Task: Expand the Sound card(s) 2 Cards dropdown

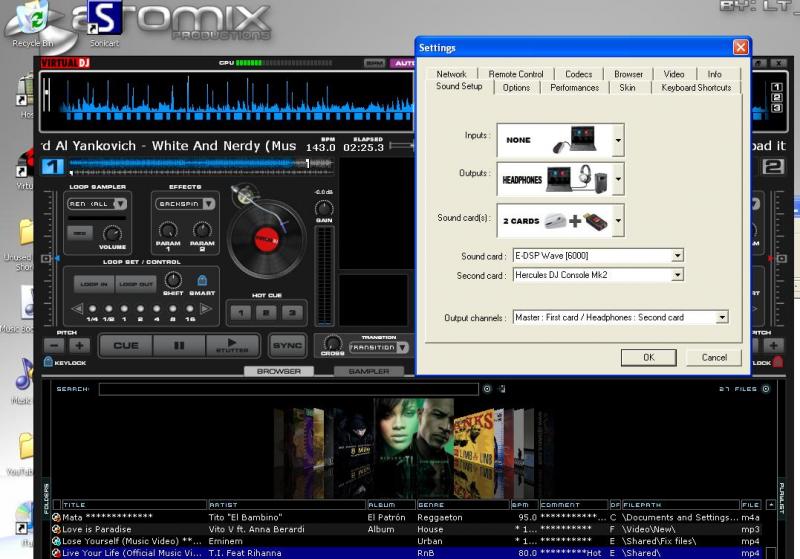Action: (x=617, y=220)
